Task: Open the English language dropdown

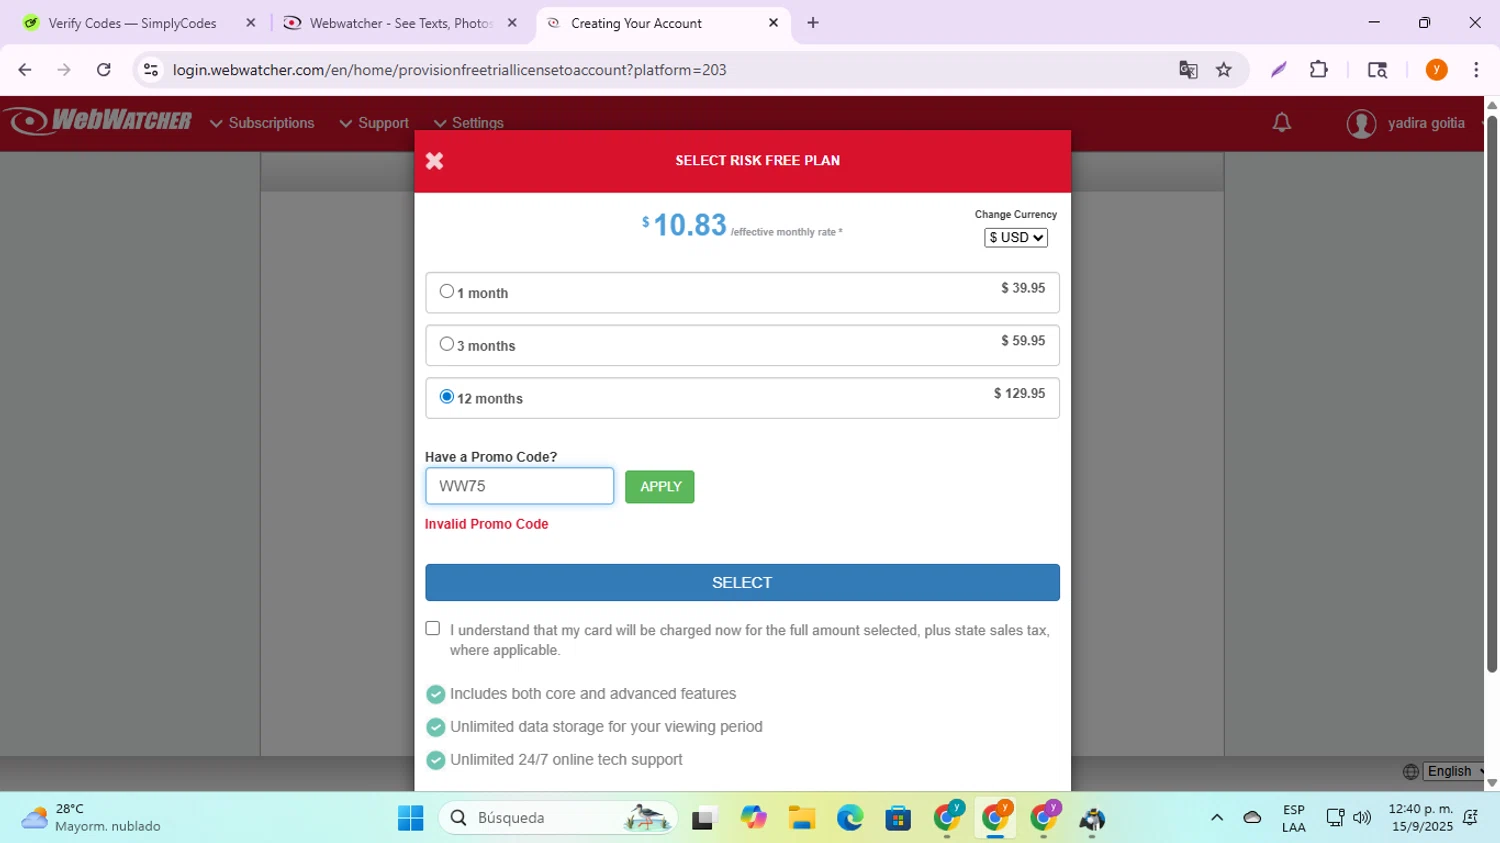Action: [x=1455, y=771]
